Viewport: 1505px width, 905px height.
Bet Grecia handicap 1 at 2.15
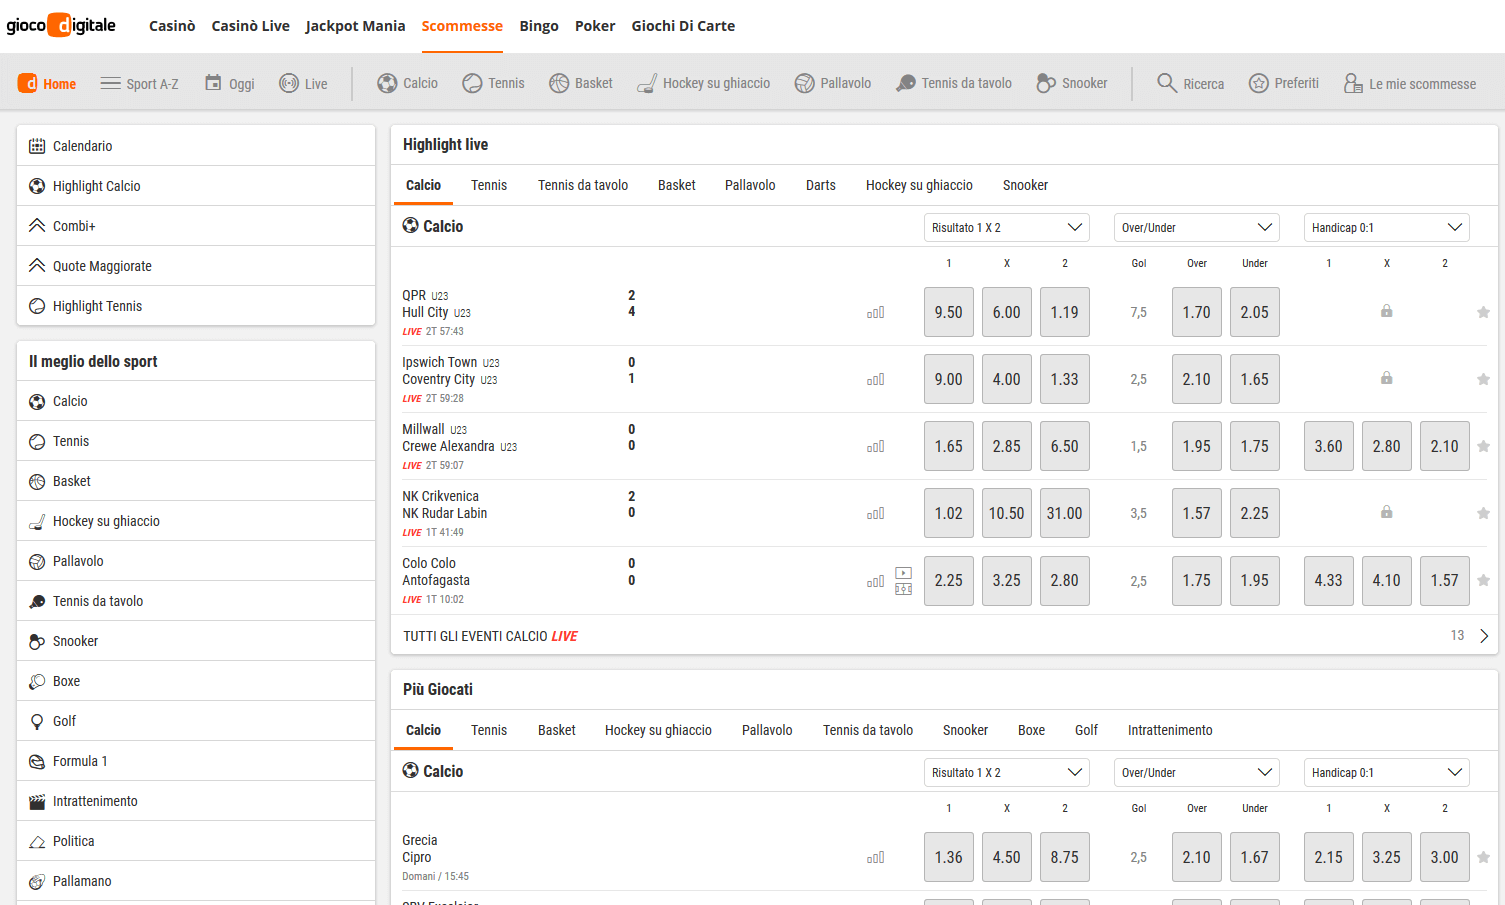point(1329,857)
